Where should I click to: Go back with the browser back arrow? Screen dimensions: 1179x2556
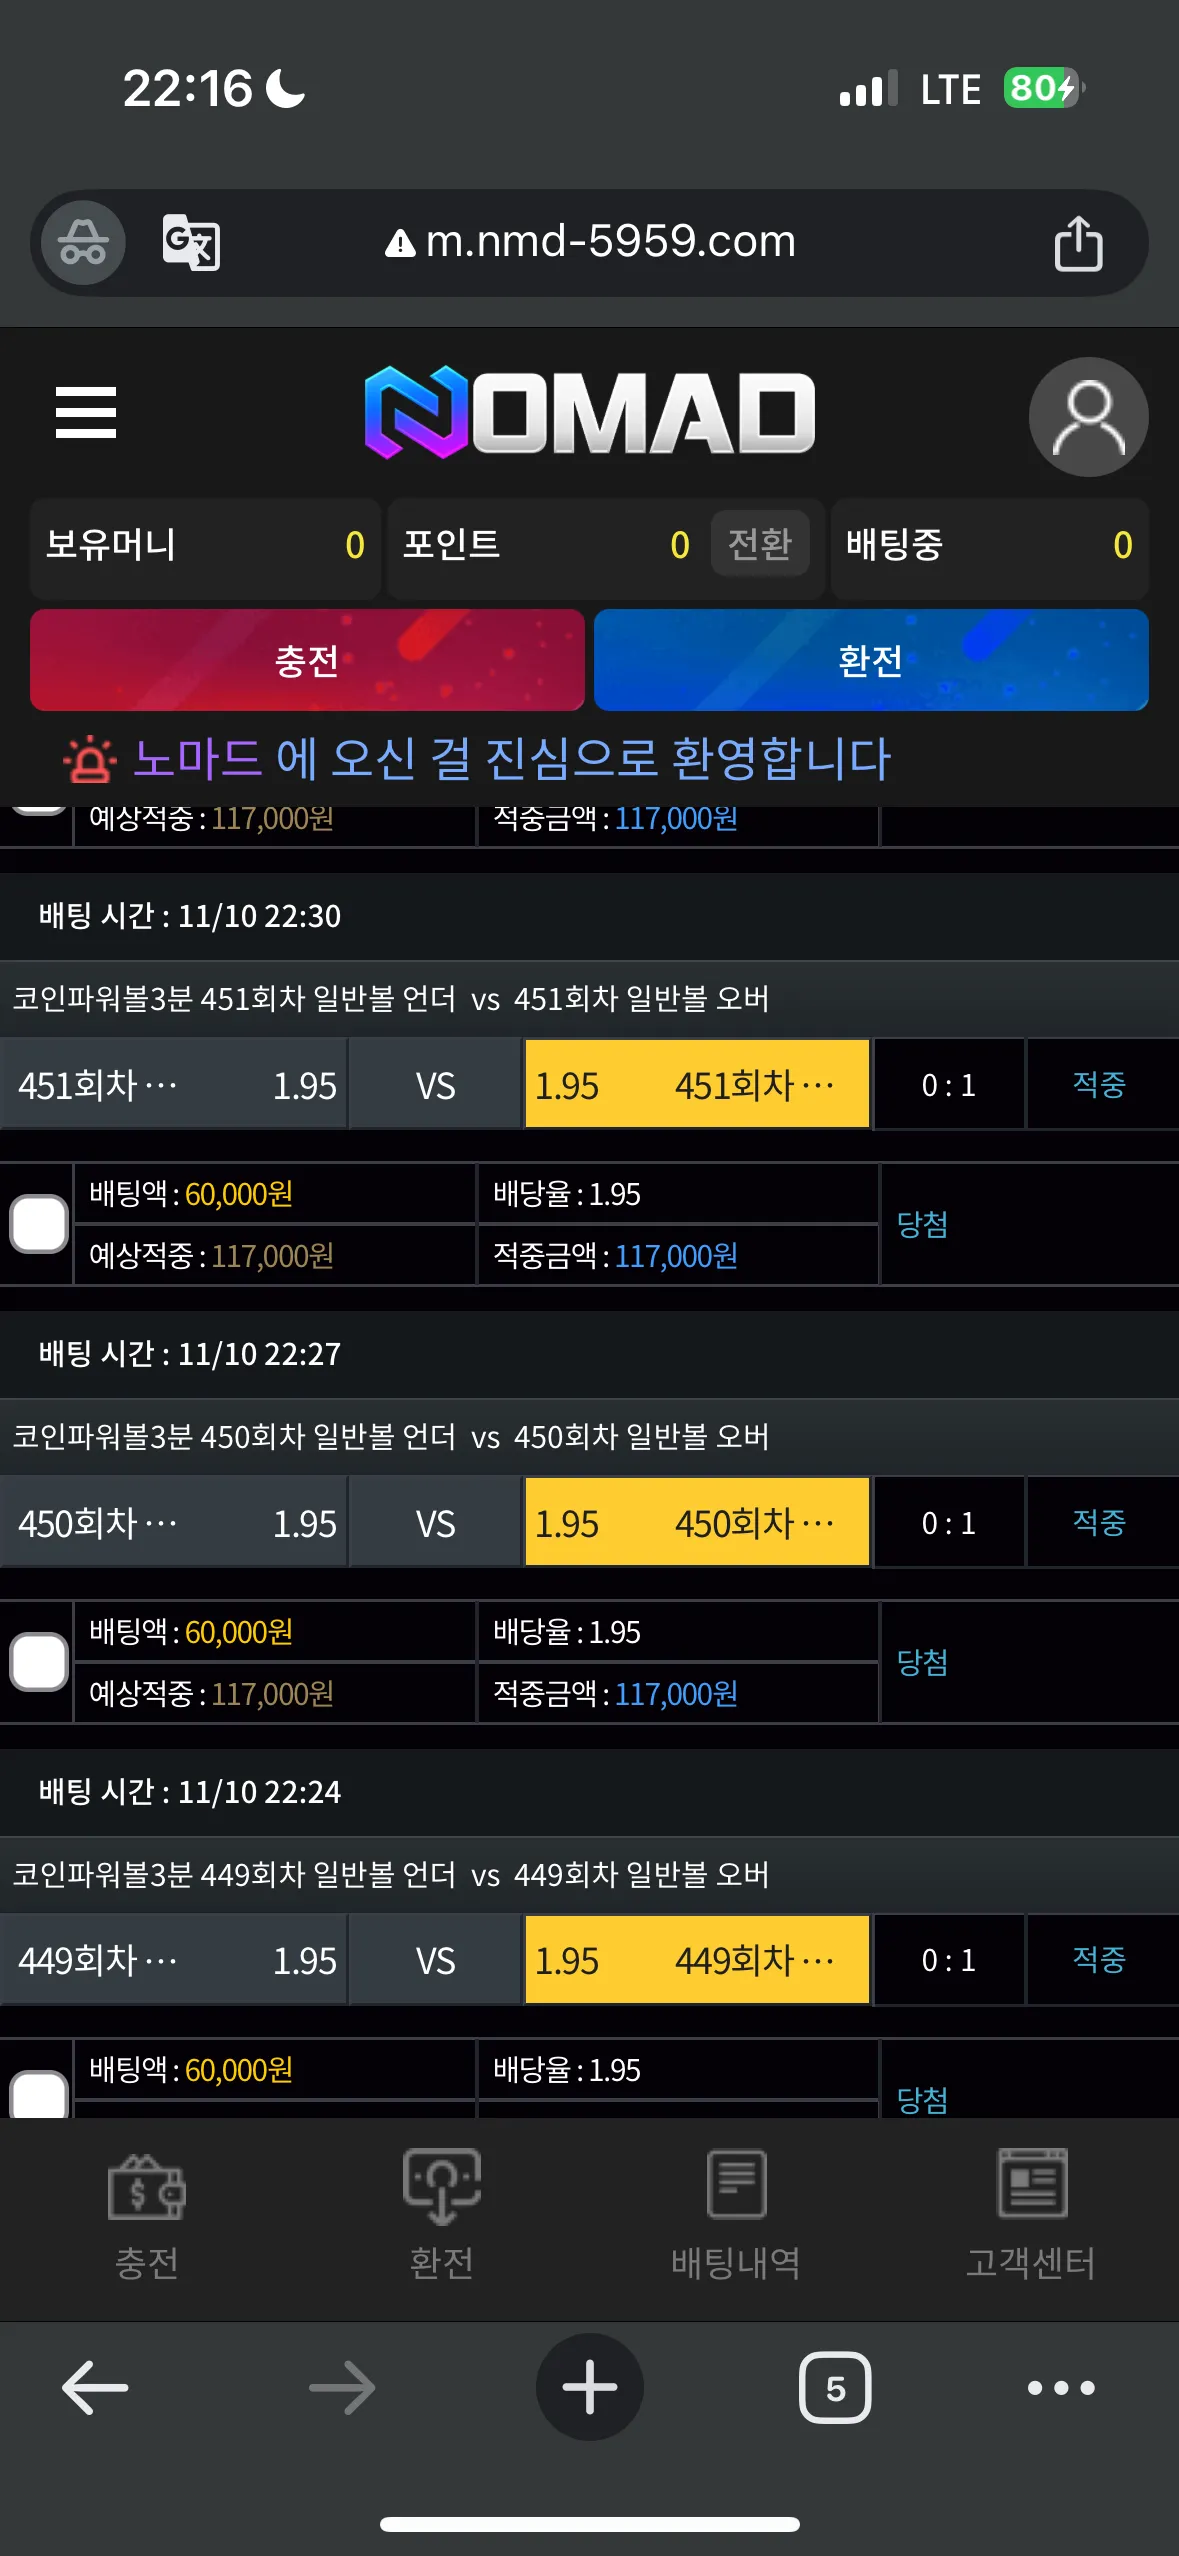(x=95, y=2388)
